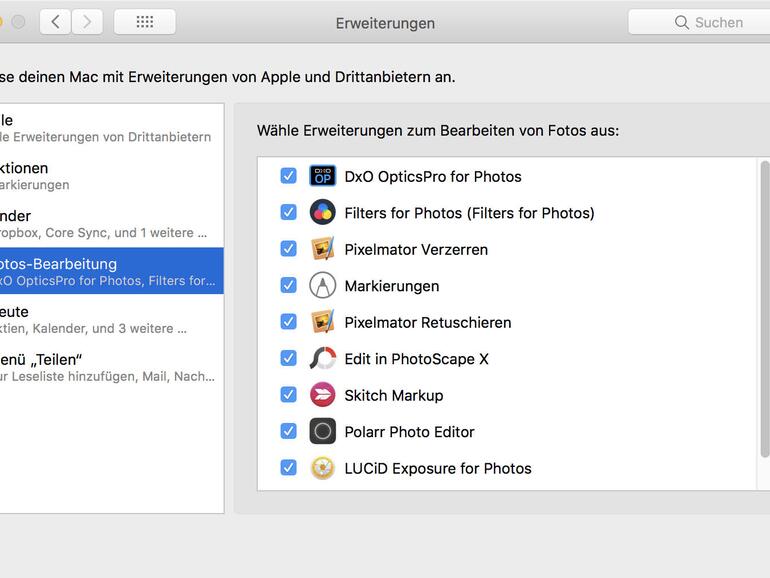Toggle the Markierungen checkbox
The height and width of the screenshot is (578, 770).
(288, 285)
